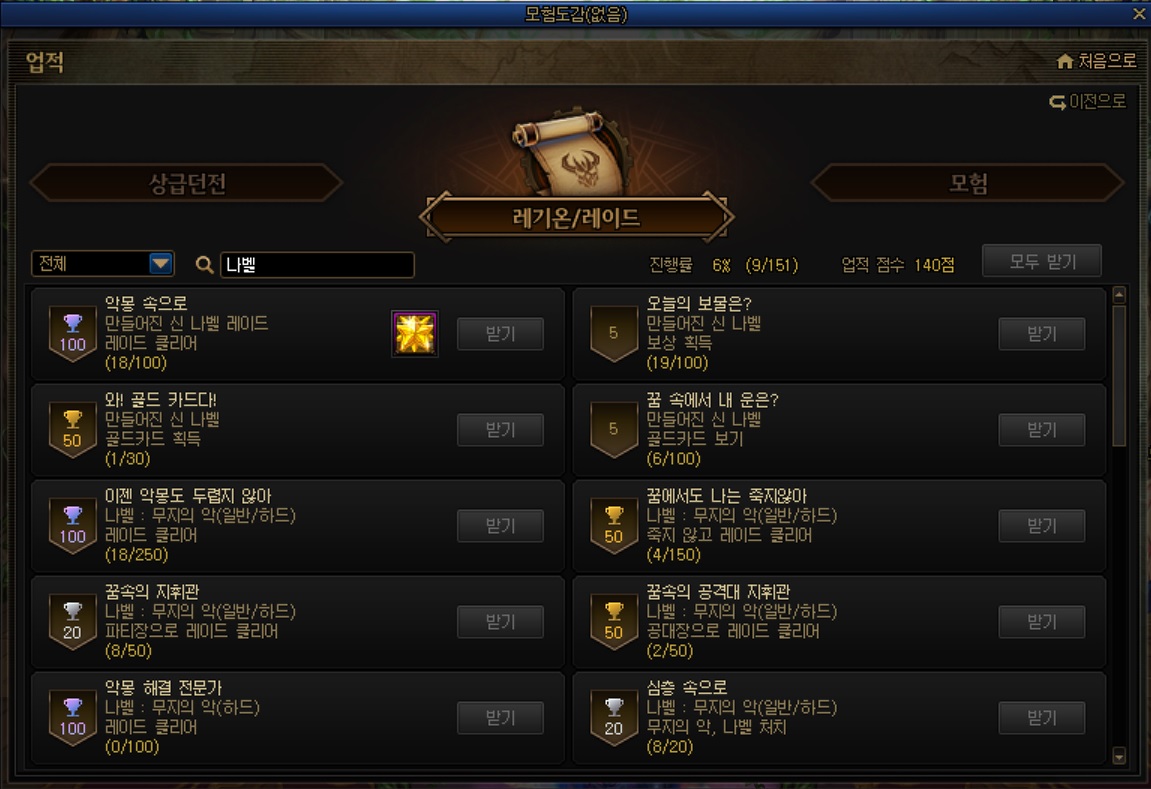Click the gold star reward icon
Image resolution: width=1151 pixels, height=789 pixels.
point(415,334)
